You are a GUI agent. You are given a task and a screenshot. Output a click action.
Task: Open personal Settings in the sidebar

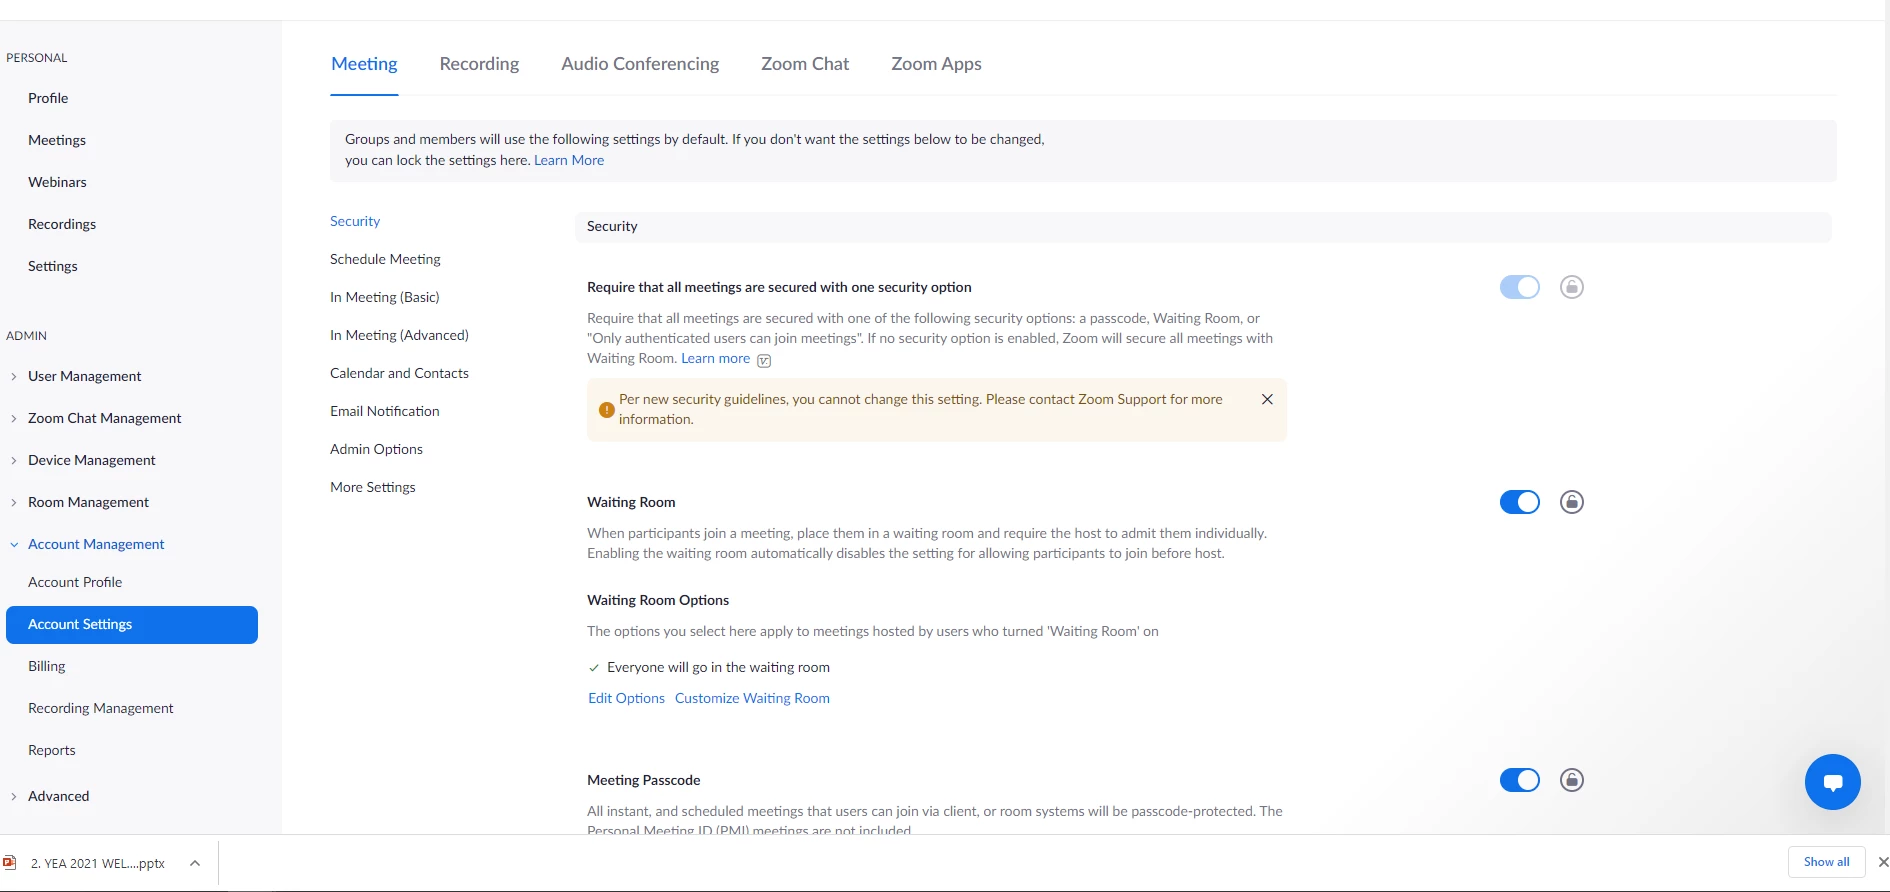click(x=52, y=266)
